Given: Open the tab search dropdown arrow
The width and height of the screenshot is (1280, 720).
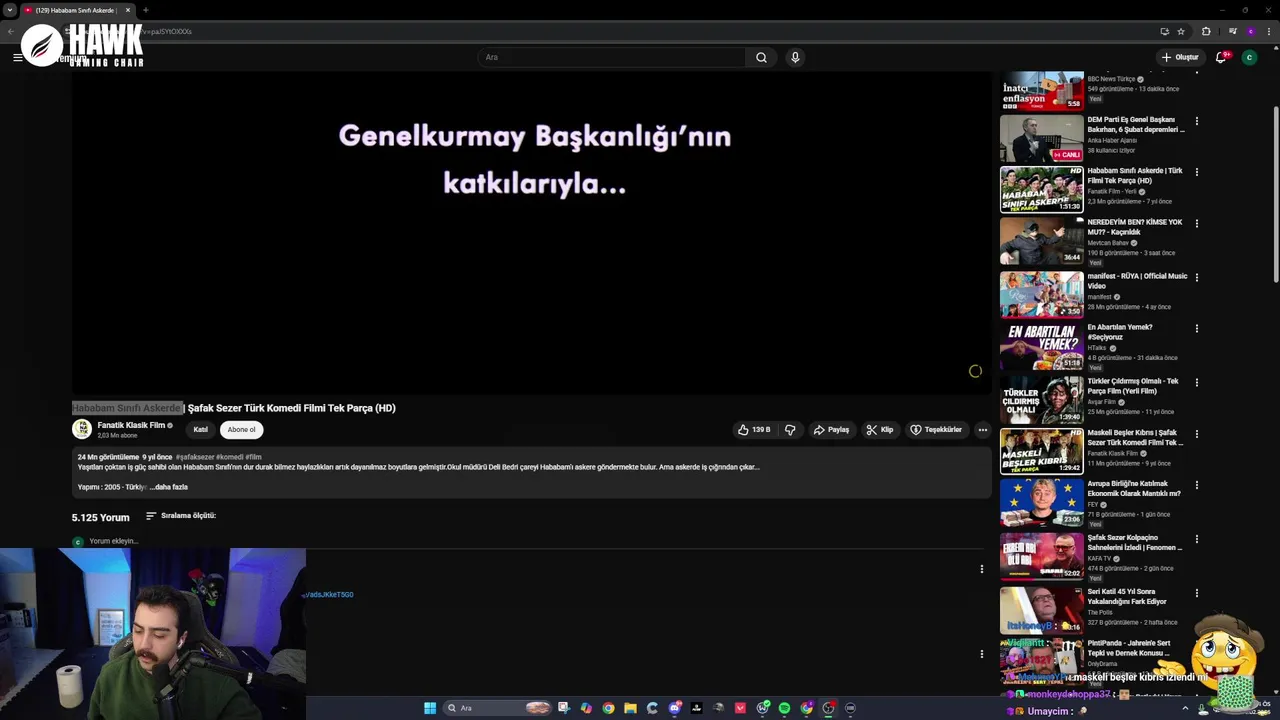Looking at the screenshot, I should (x=9, y=10).
